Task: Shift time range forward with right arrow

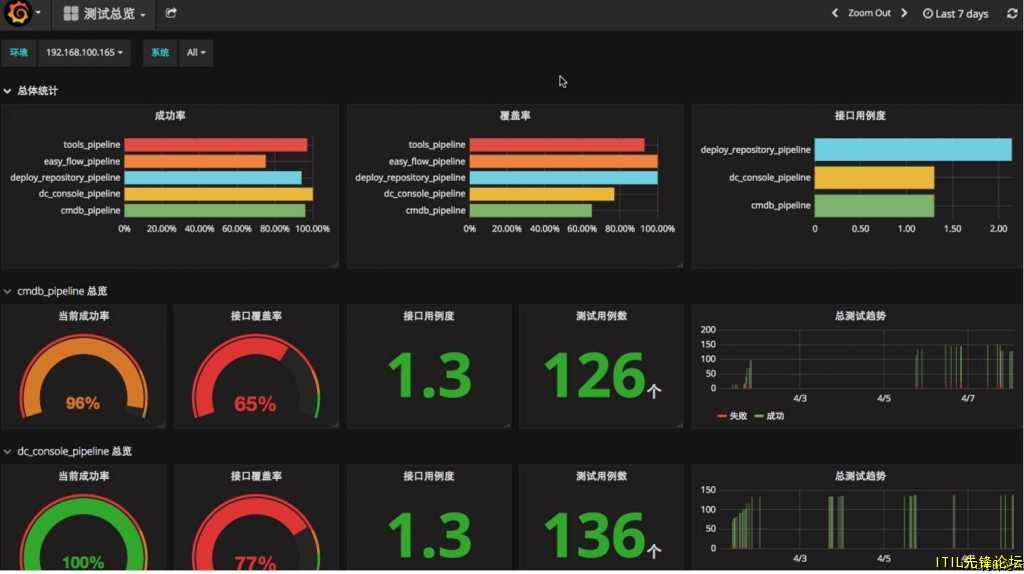Action: point(904,13)
